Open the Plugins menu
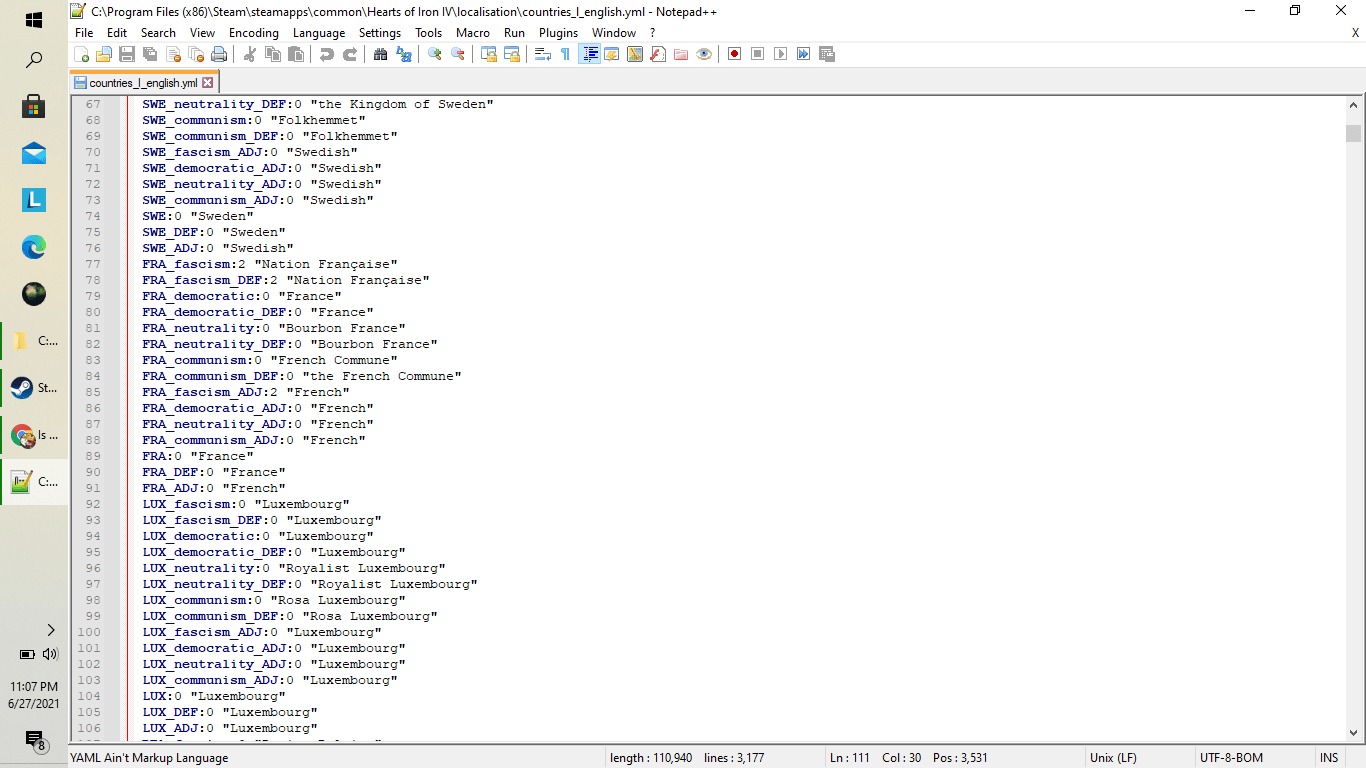This screenshot has height=768, width=1366. pyautogui.click(x=559, y=33)
